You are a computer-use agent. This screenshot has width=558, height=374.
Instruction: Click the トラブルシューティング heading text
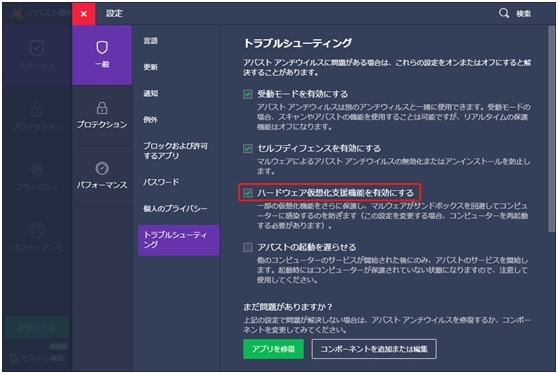click(298, 43)
